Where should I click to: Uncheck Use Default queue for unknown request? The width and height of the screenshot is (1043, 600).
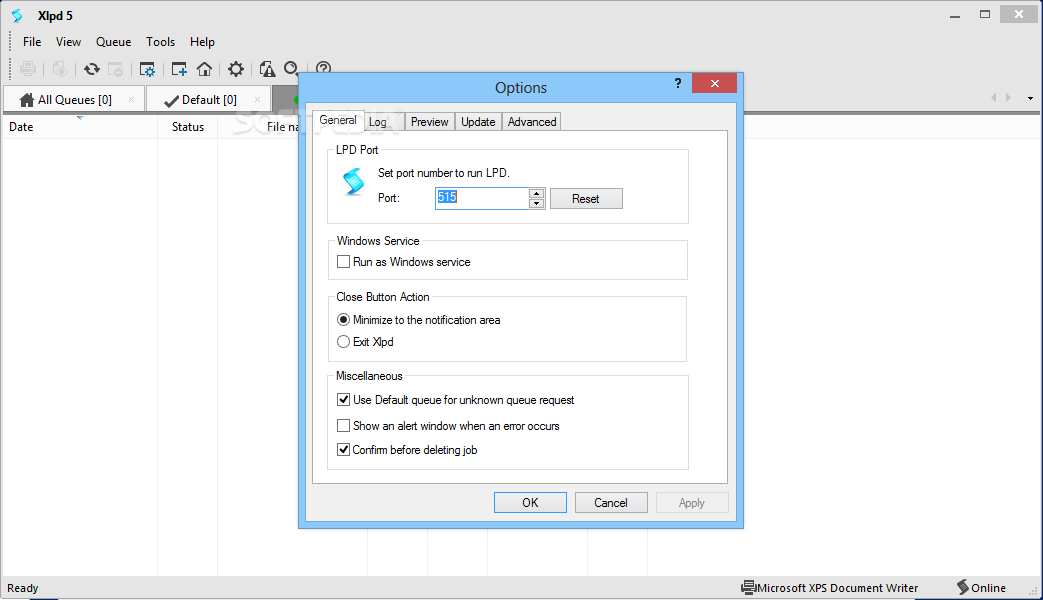[343, 400]
